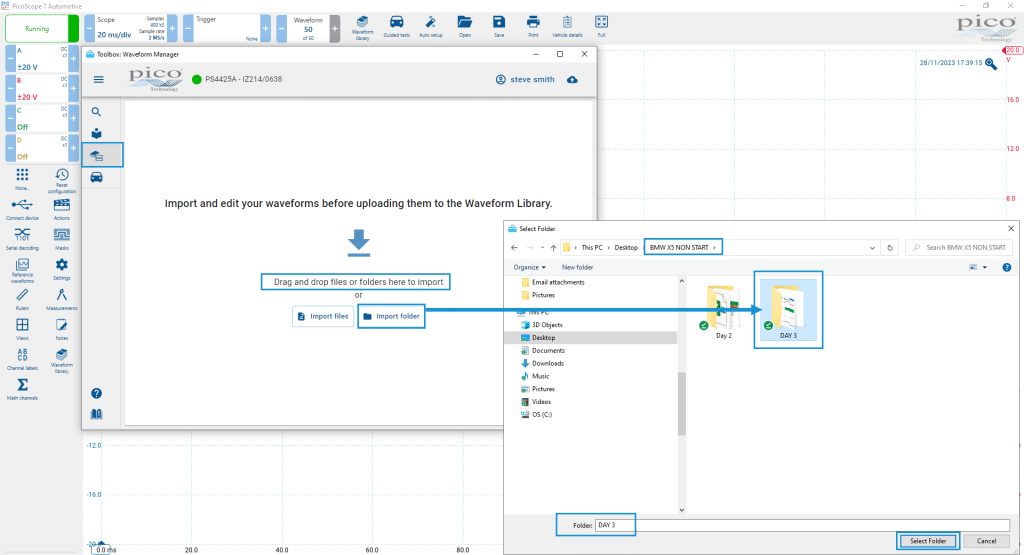Screen dimensions: 1024x555
Task: Open Waveform library from top toolbar
Action: tap(362, 27)
